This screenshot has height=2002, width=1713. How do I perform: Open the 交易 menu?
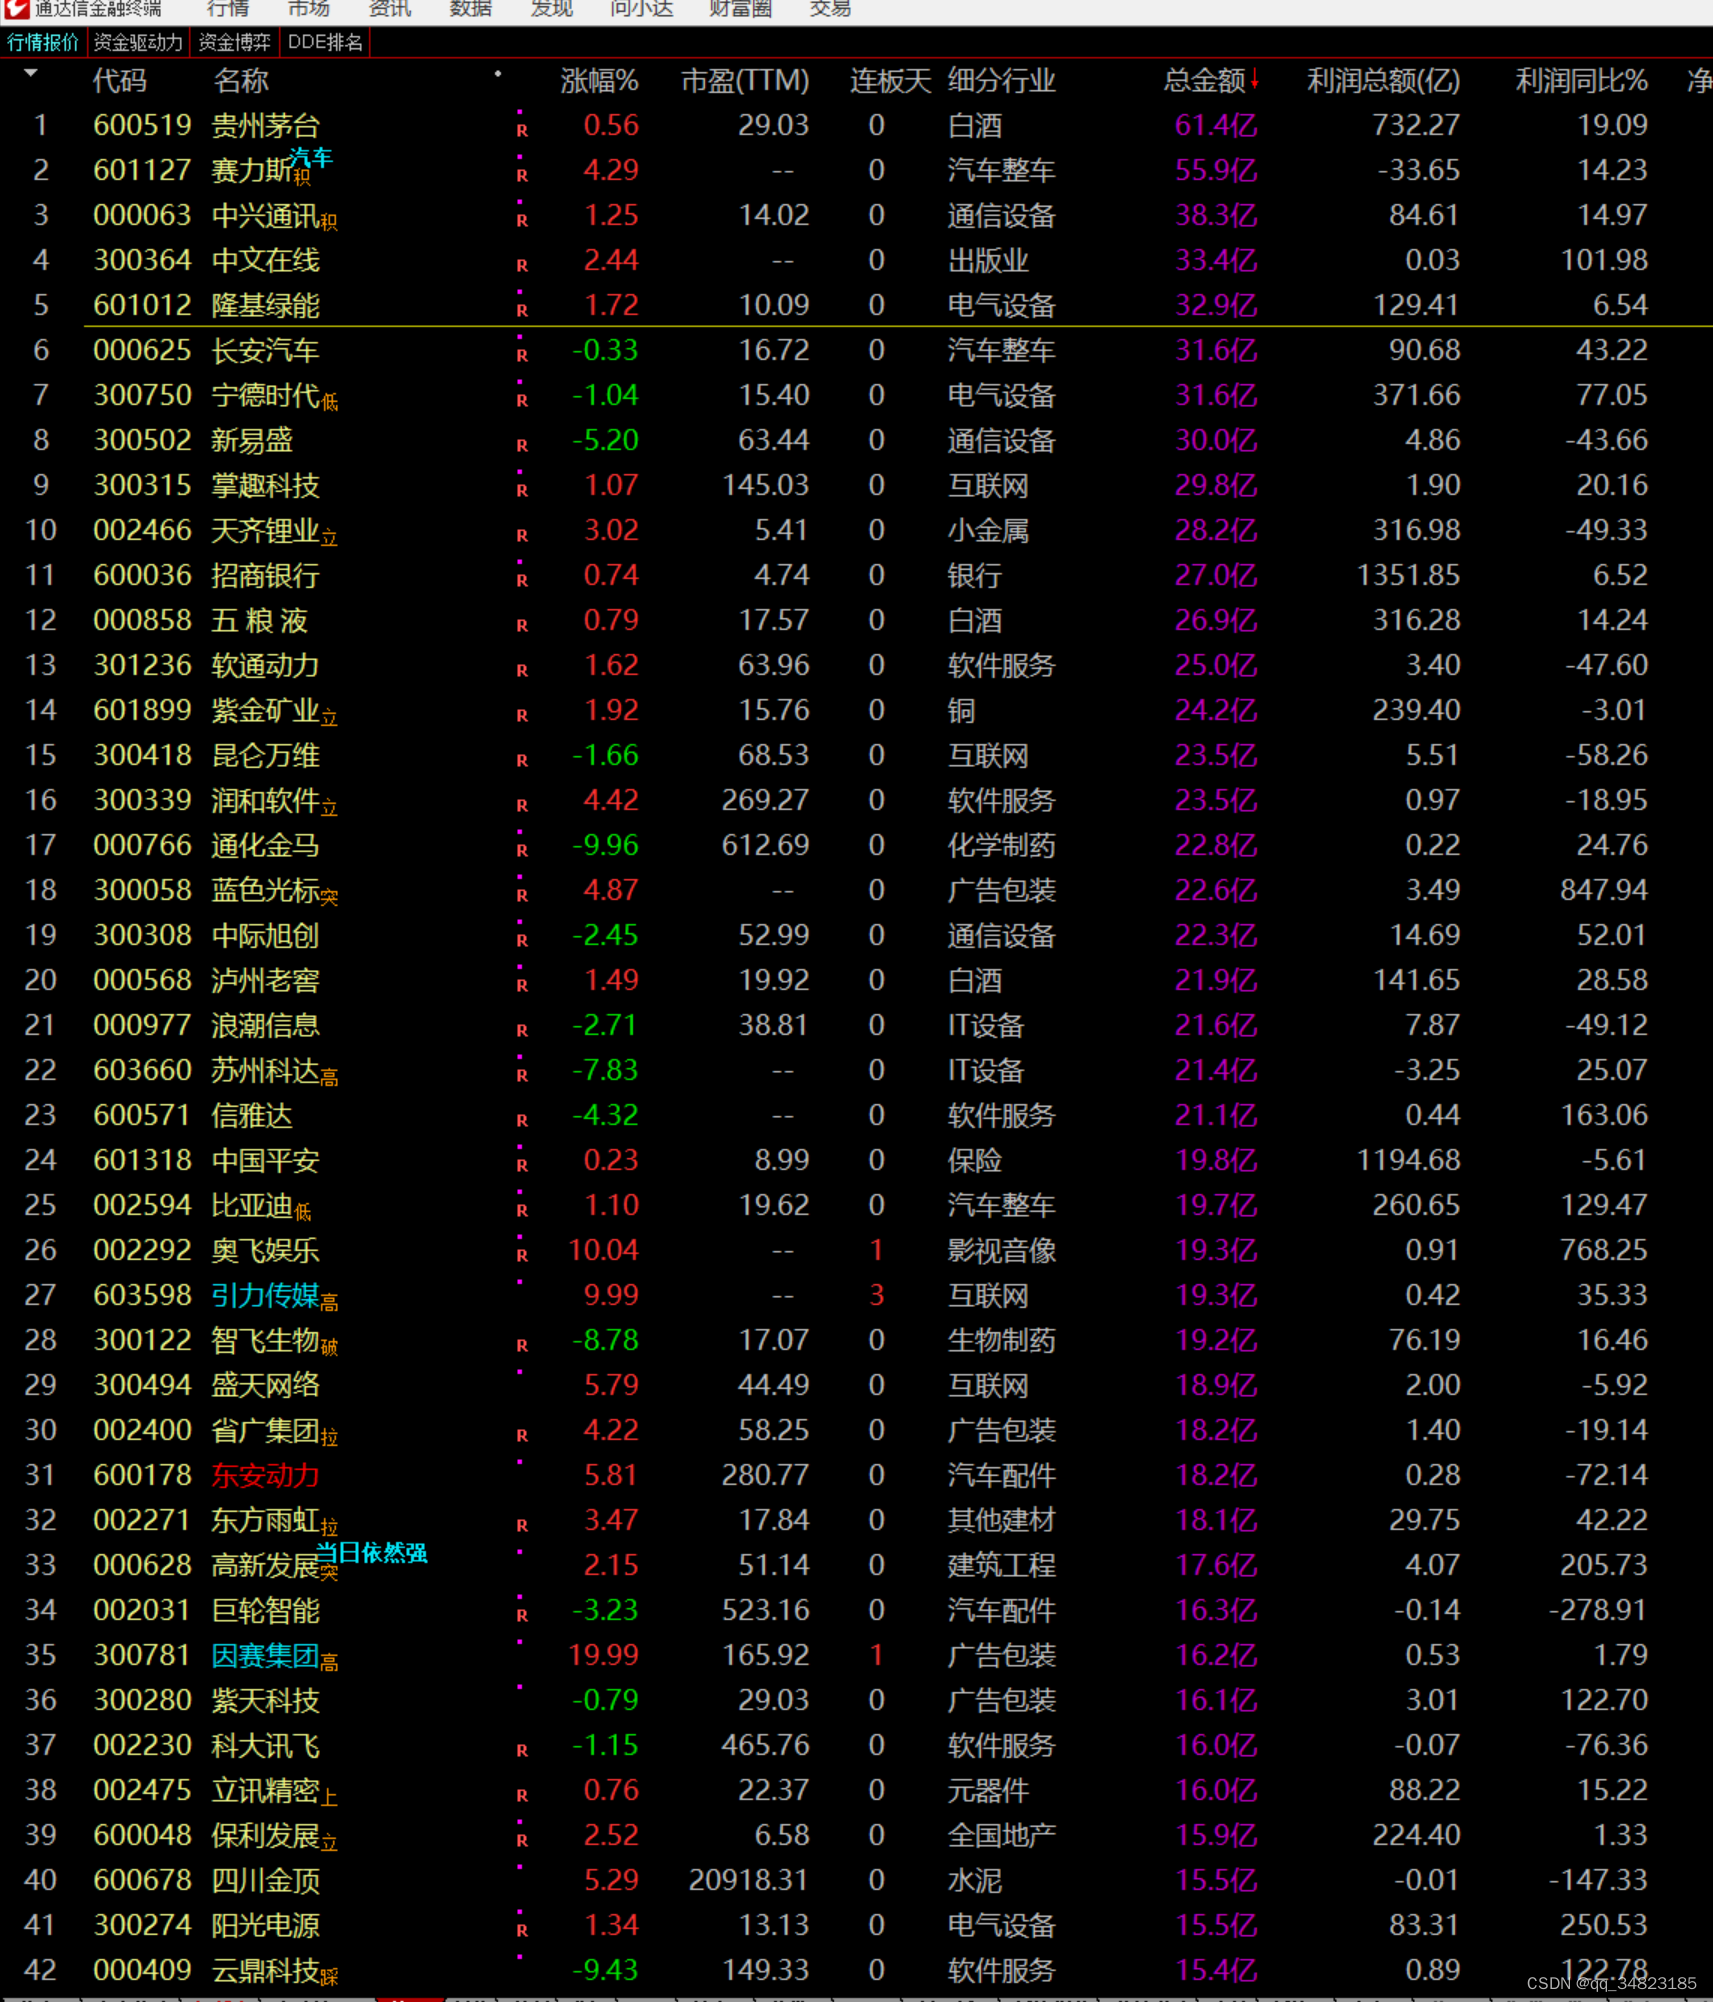pyautogui.click(x=830, y=9)
